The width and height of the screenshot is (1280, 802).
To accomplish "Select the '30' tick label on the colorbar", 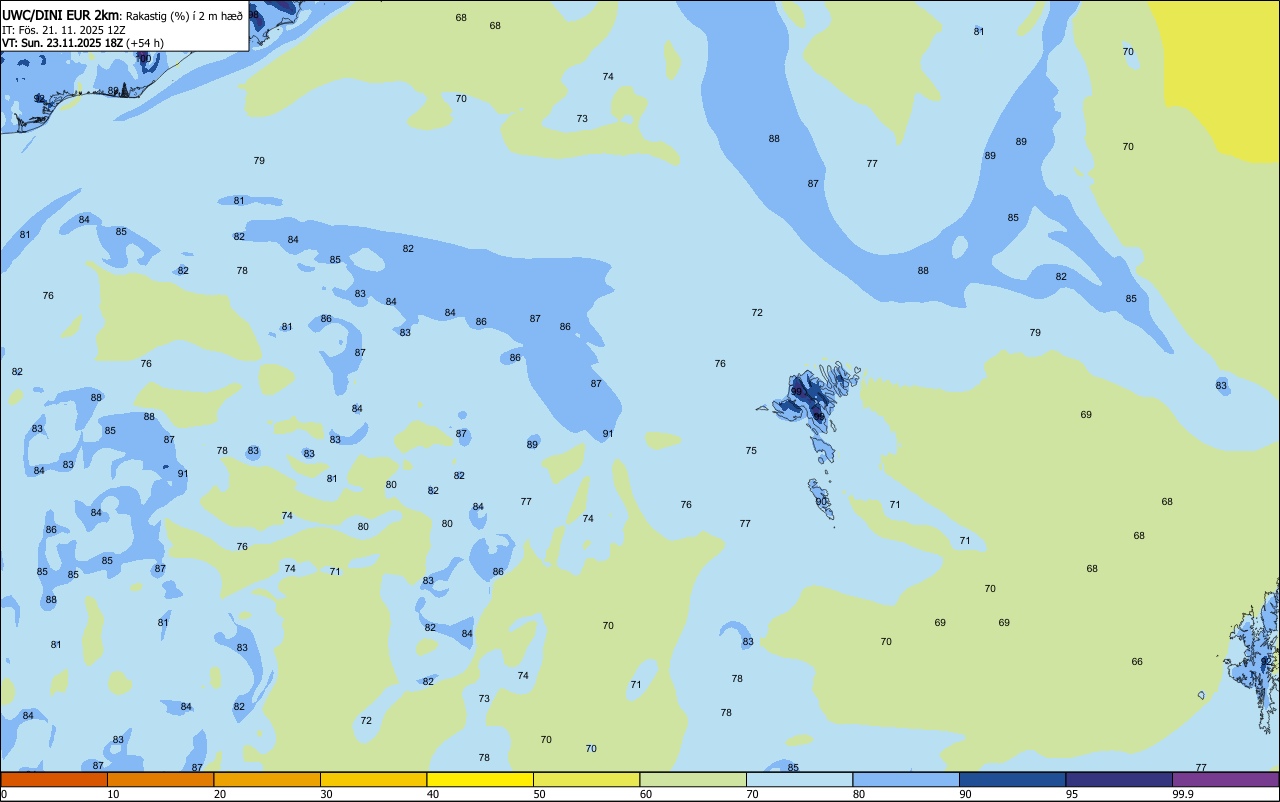I will 326,794.
